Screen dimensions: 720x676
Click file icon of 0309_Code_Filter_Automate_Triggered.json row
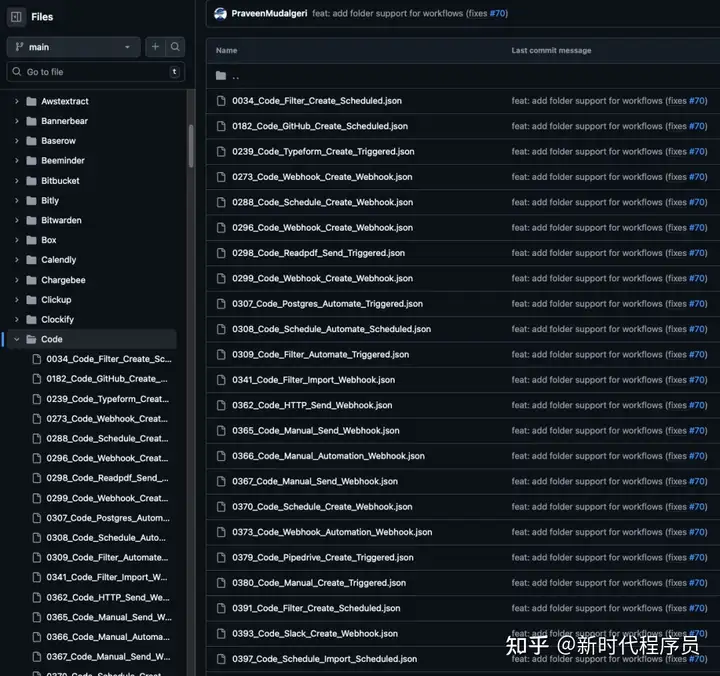click(221, 354)
